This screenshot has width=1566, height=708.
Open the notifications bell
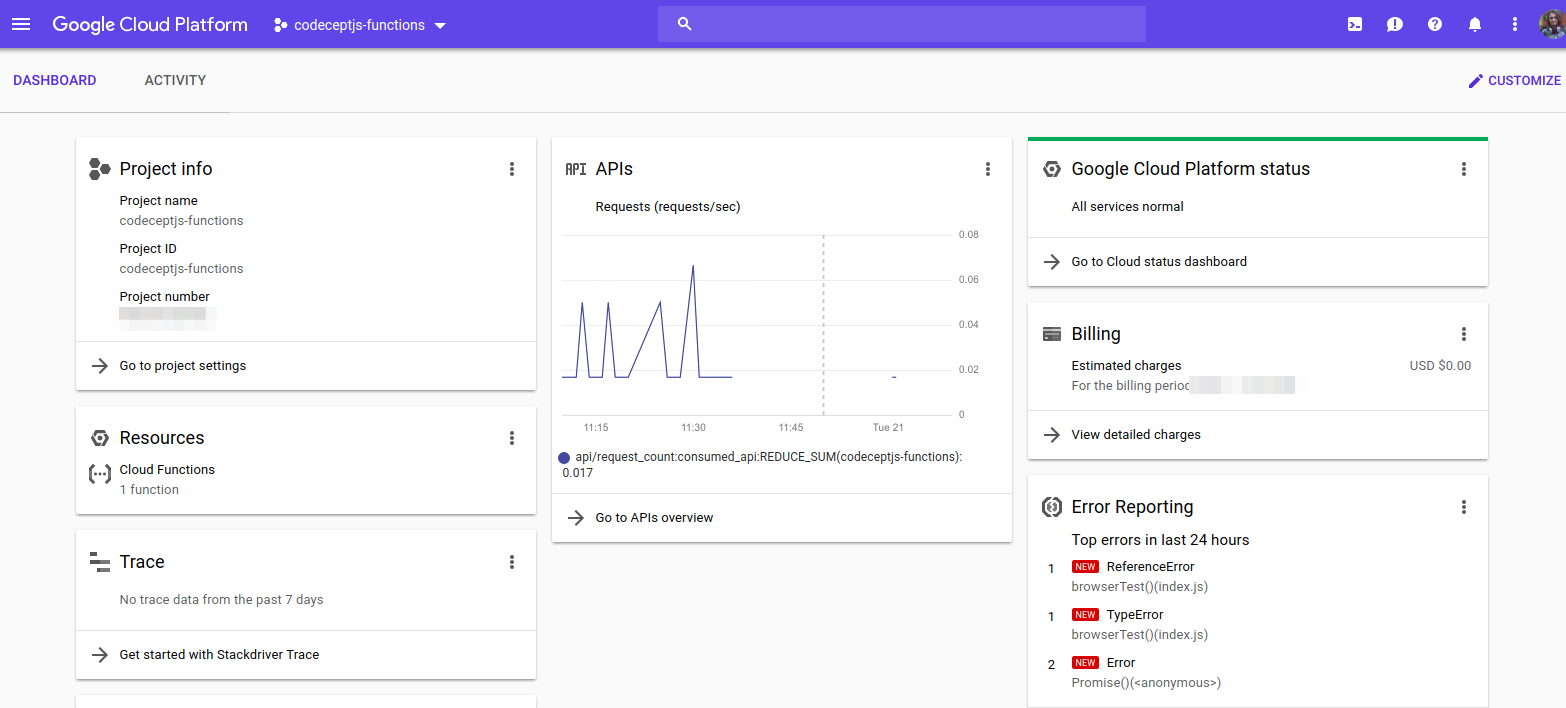click(1474, 24)
